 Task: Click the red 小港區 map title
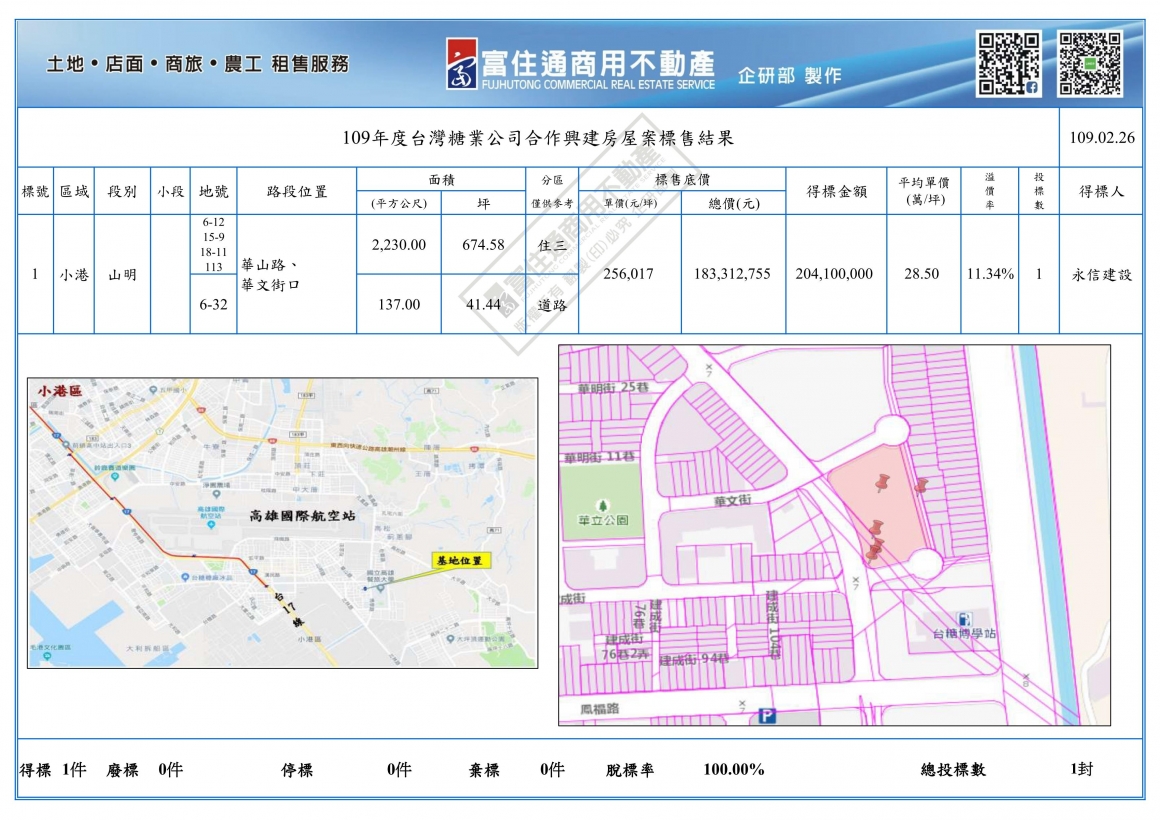pos(60,390)
